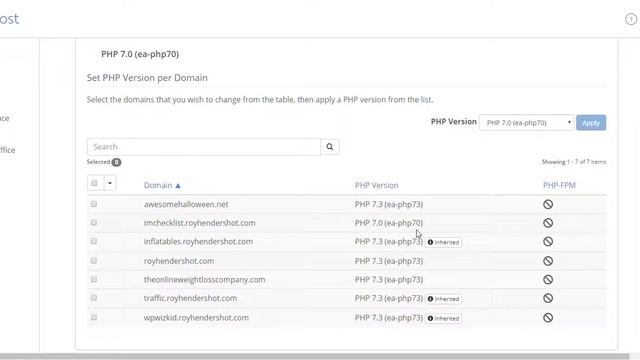Click PHP 7.0 (ea-php70) version cell for imchecklist
Screen dimensions: 640x360
389,223
